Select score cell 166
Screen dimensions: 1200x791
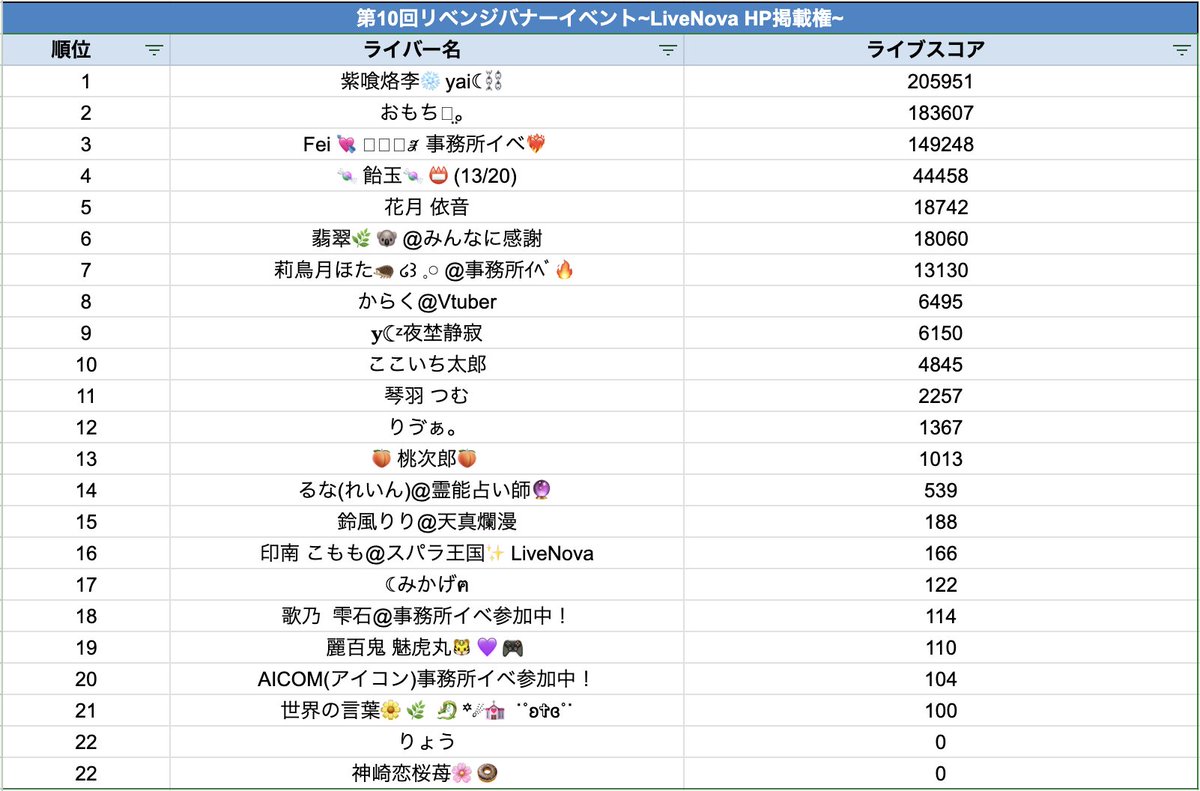point(941,554)
